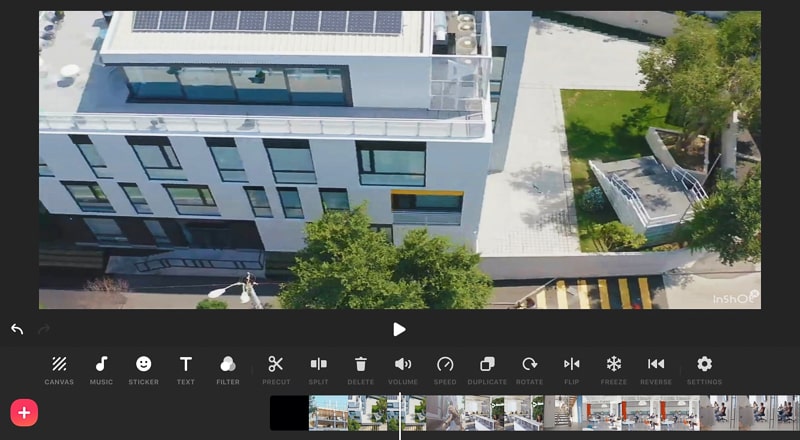Add music with the Music icon

pyautogui.click(x=101, y=370)
